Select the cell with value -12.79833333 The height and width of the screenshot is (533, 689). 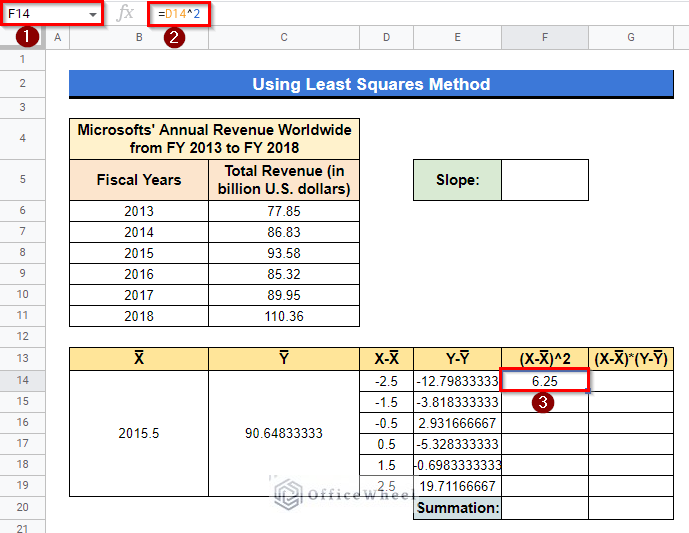point(457,381)
